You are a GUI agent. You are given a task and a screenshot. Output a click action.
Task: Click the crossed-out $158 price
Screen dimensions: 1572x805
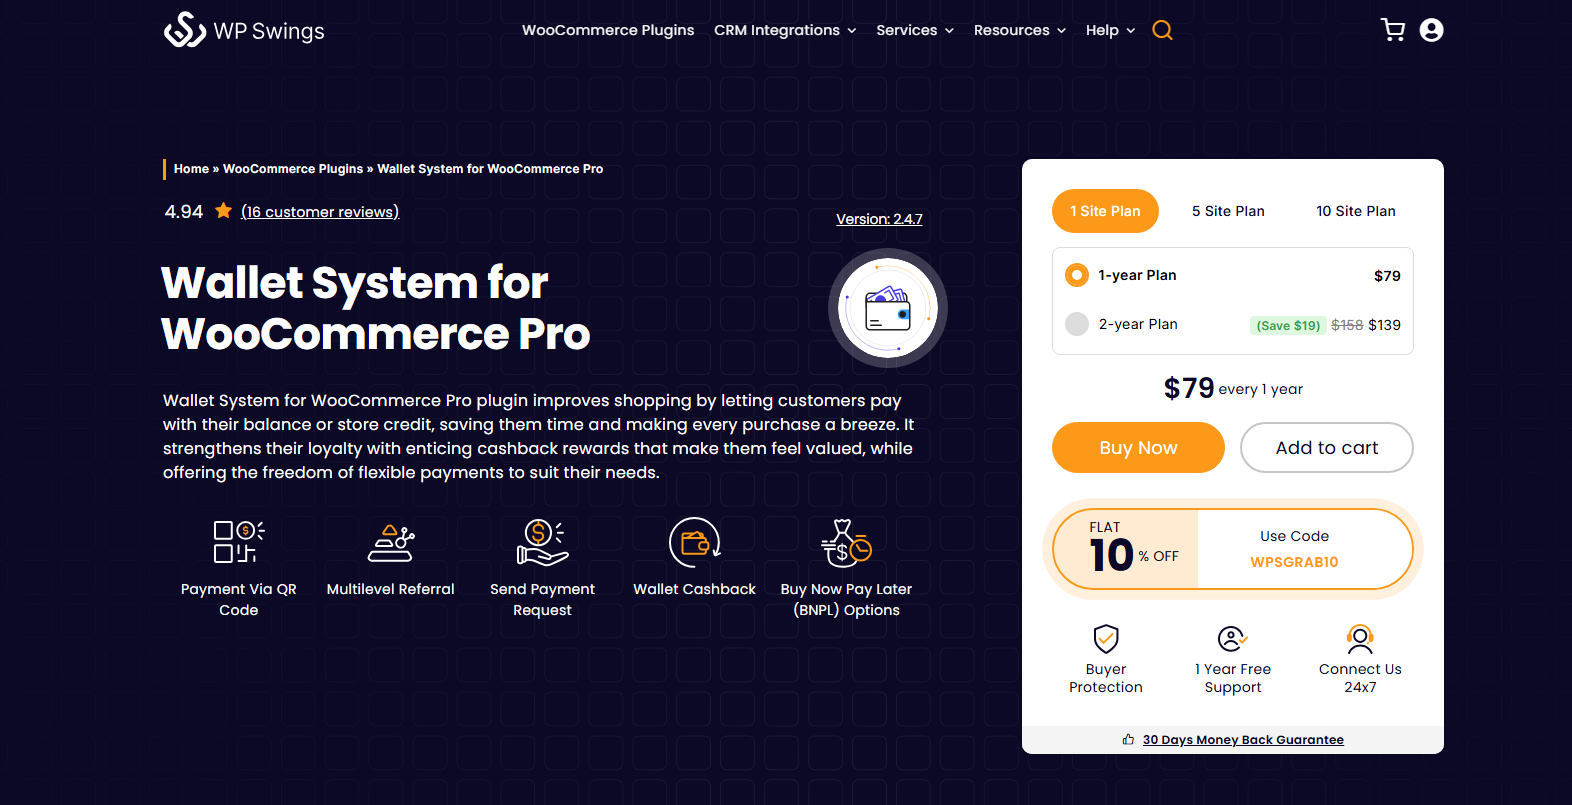[1347, 325]
